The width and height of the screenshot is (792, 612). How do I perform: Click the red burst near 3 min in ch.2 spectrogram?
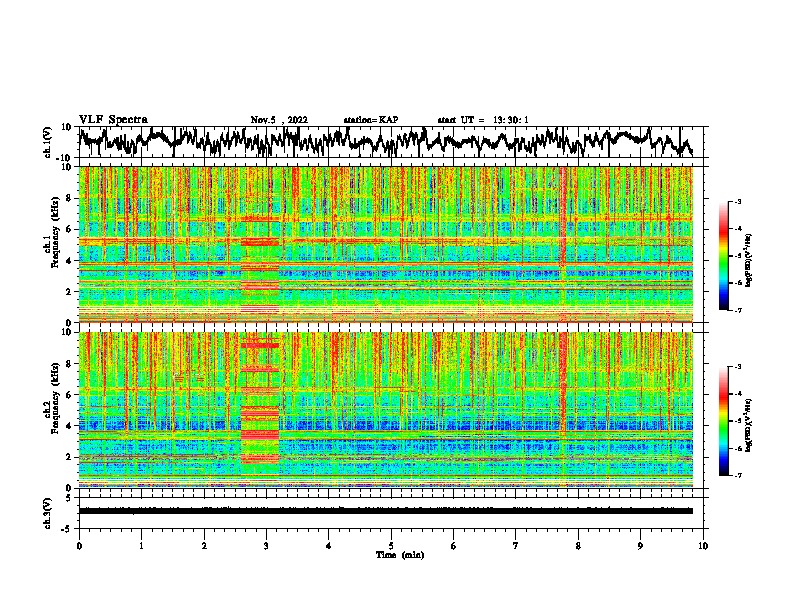tap(260, 404)
